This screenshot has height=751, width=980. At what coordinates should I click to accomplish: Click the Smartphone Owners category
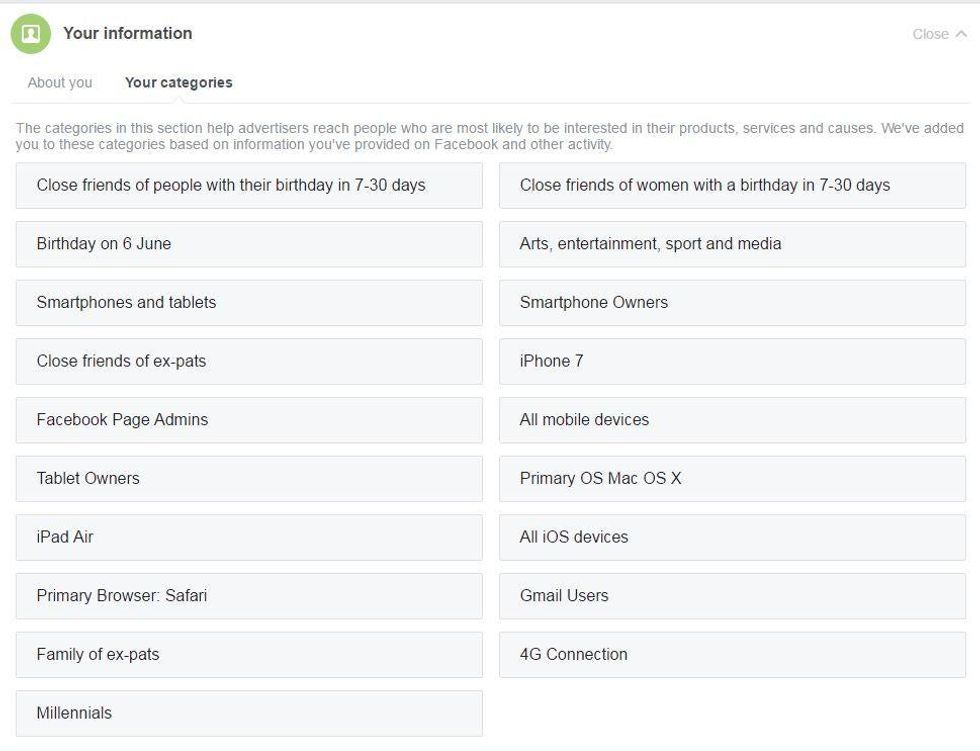(732, 303)
